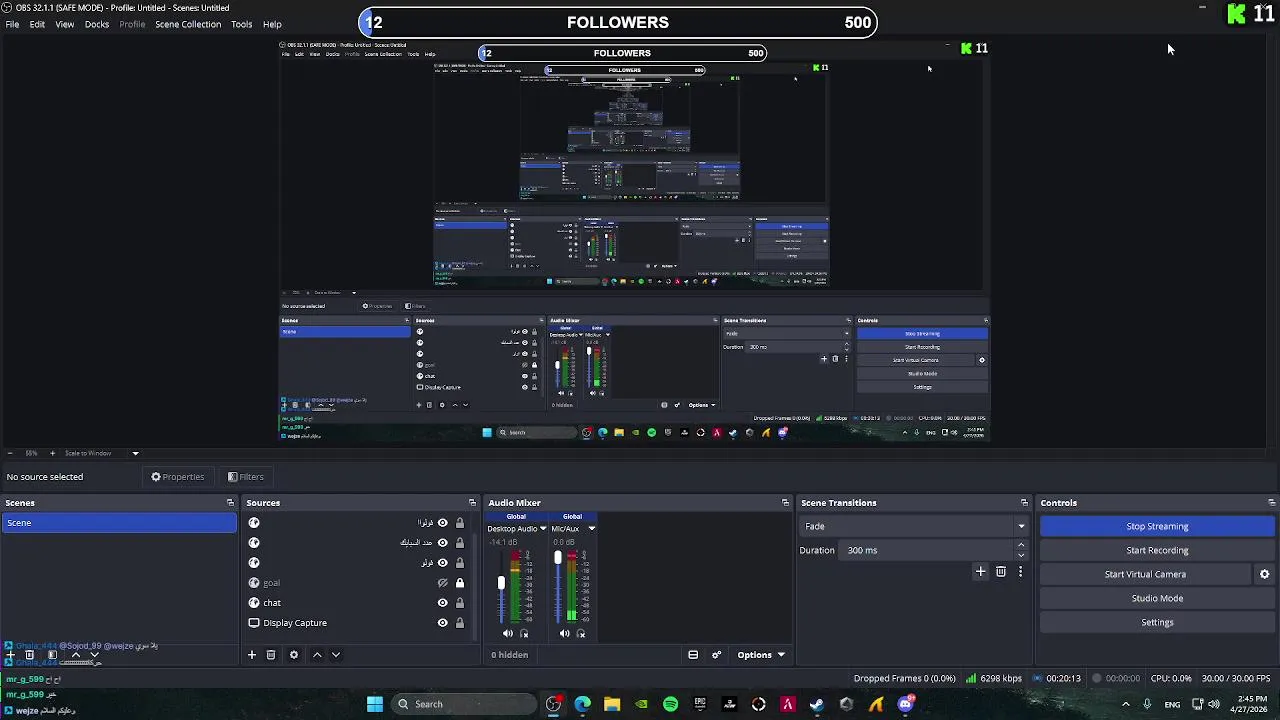Open Discord from the taskbar
1280x720 pixels.
[x=905, y=704]
